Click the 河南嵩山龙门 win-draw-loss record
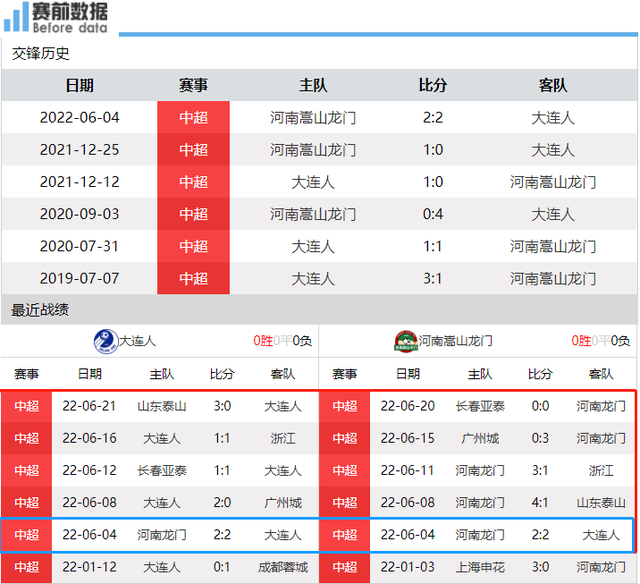The image size is (640, 584). (x=600, y=341)
